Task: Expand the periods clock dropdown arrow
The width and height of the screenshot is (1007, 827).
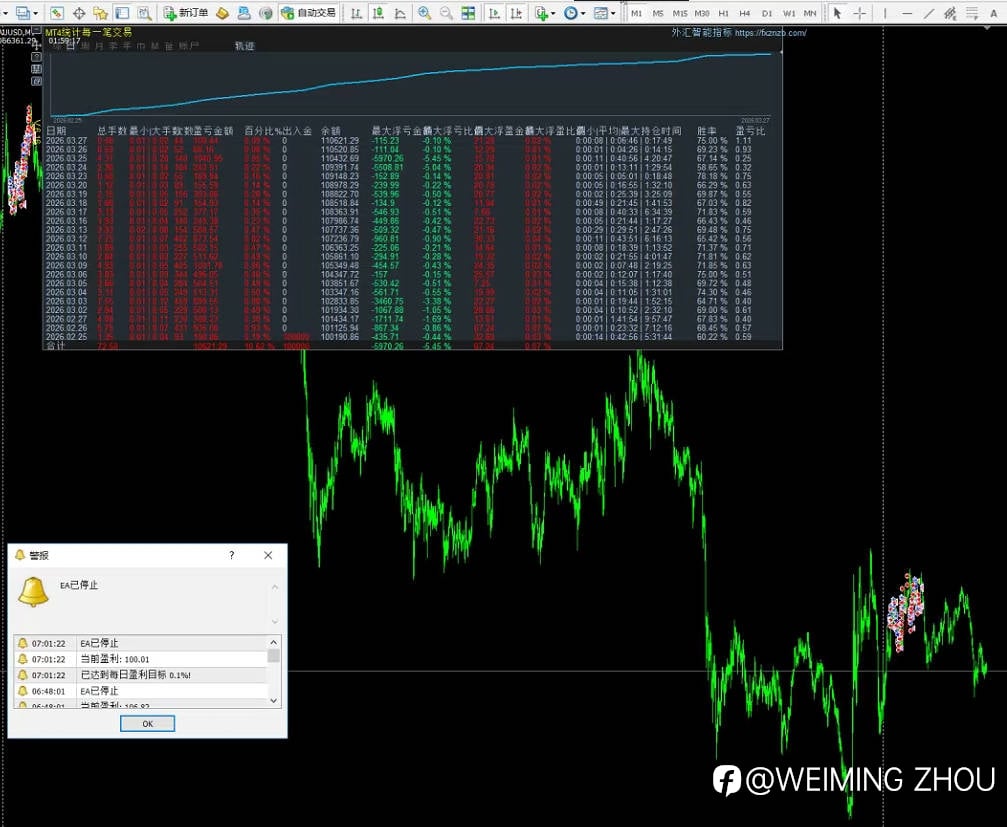Action: [x=582, y=13]
